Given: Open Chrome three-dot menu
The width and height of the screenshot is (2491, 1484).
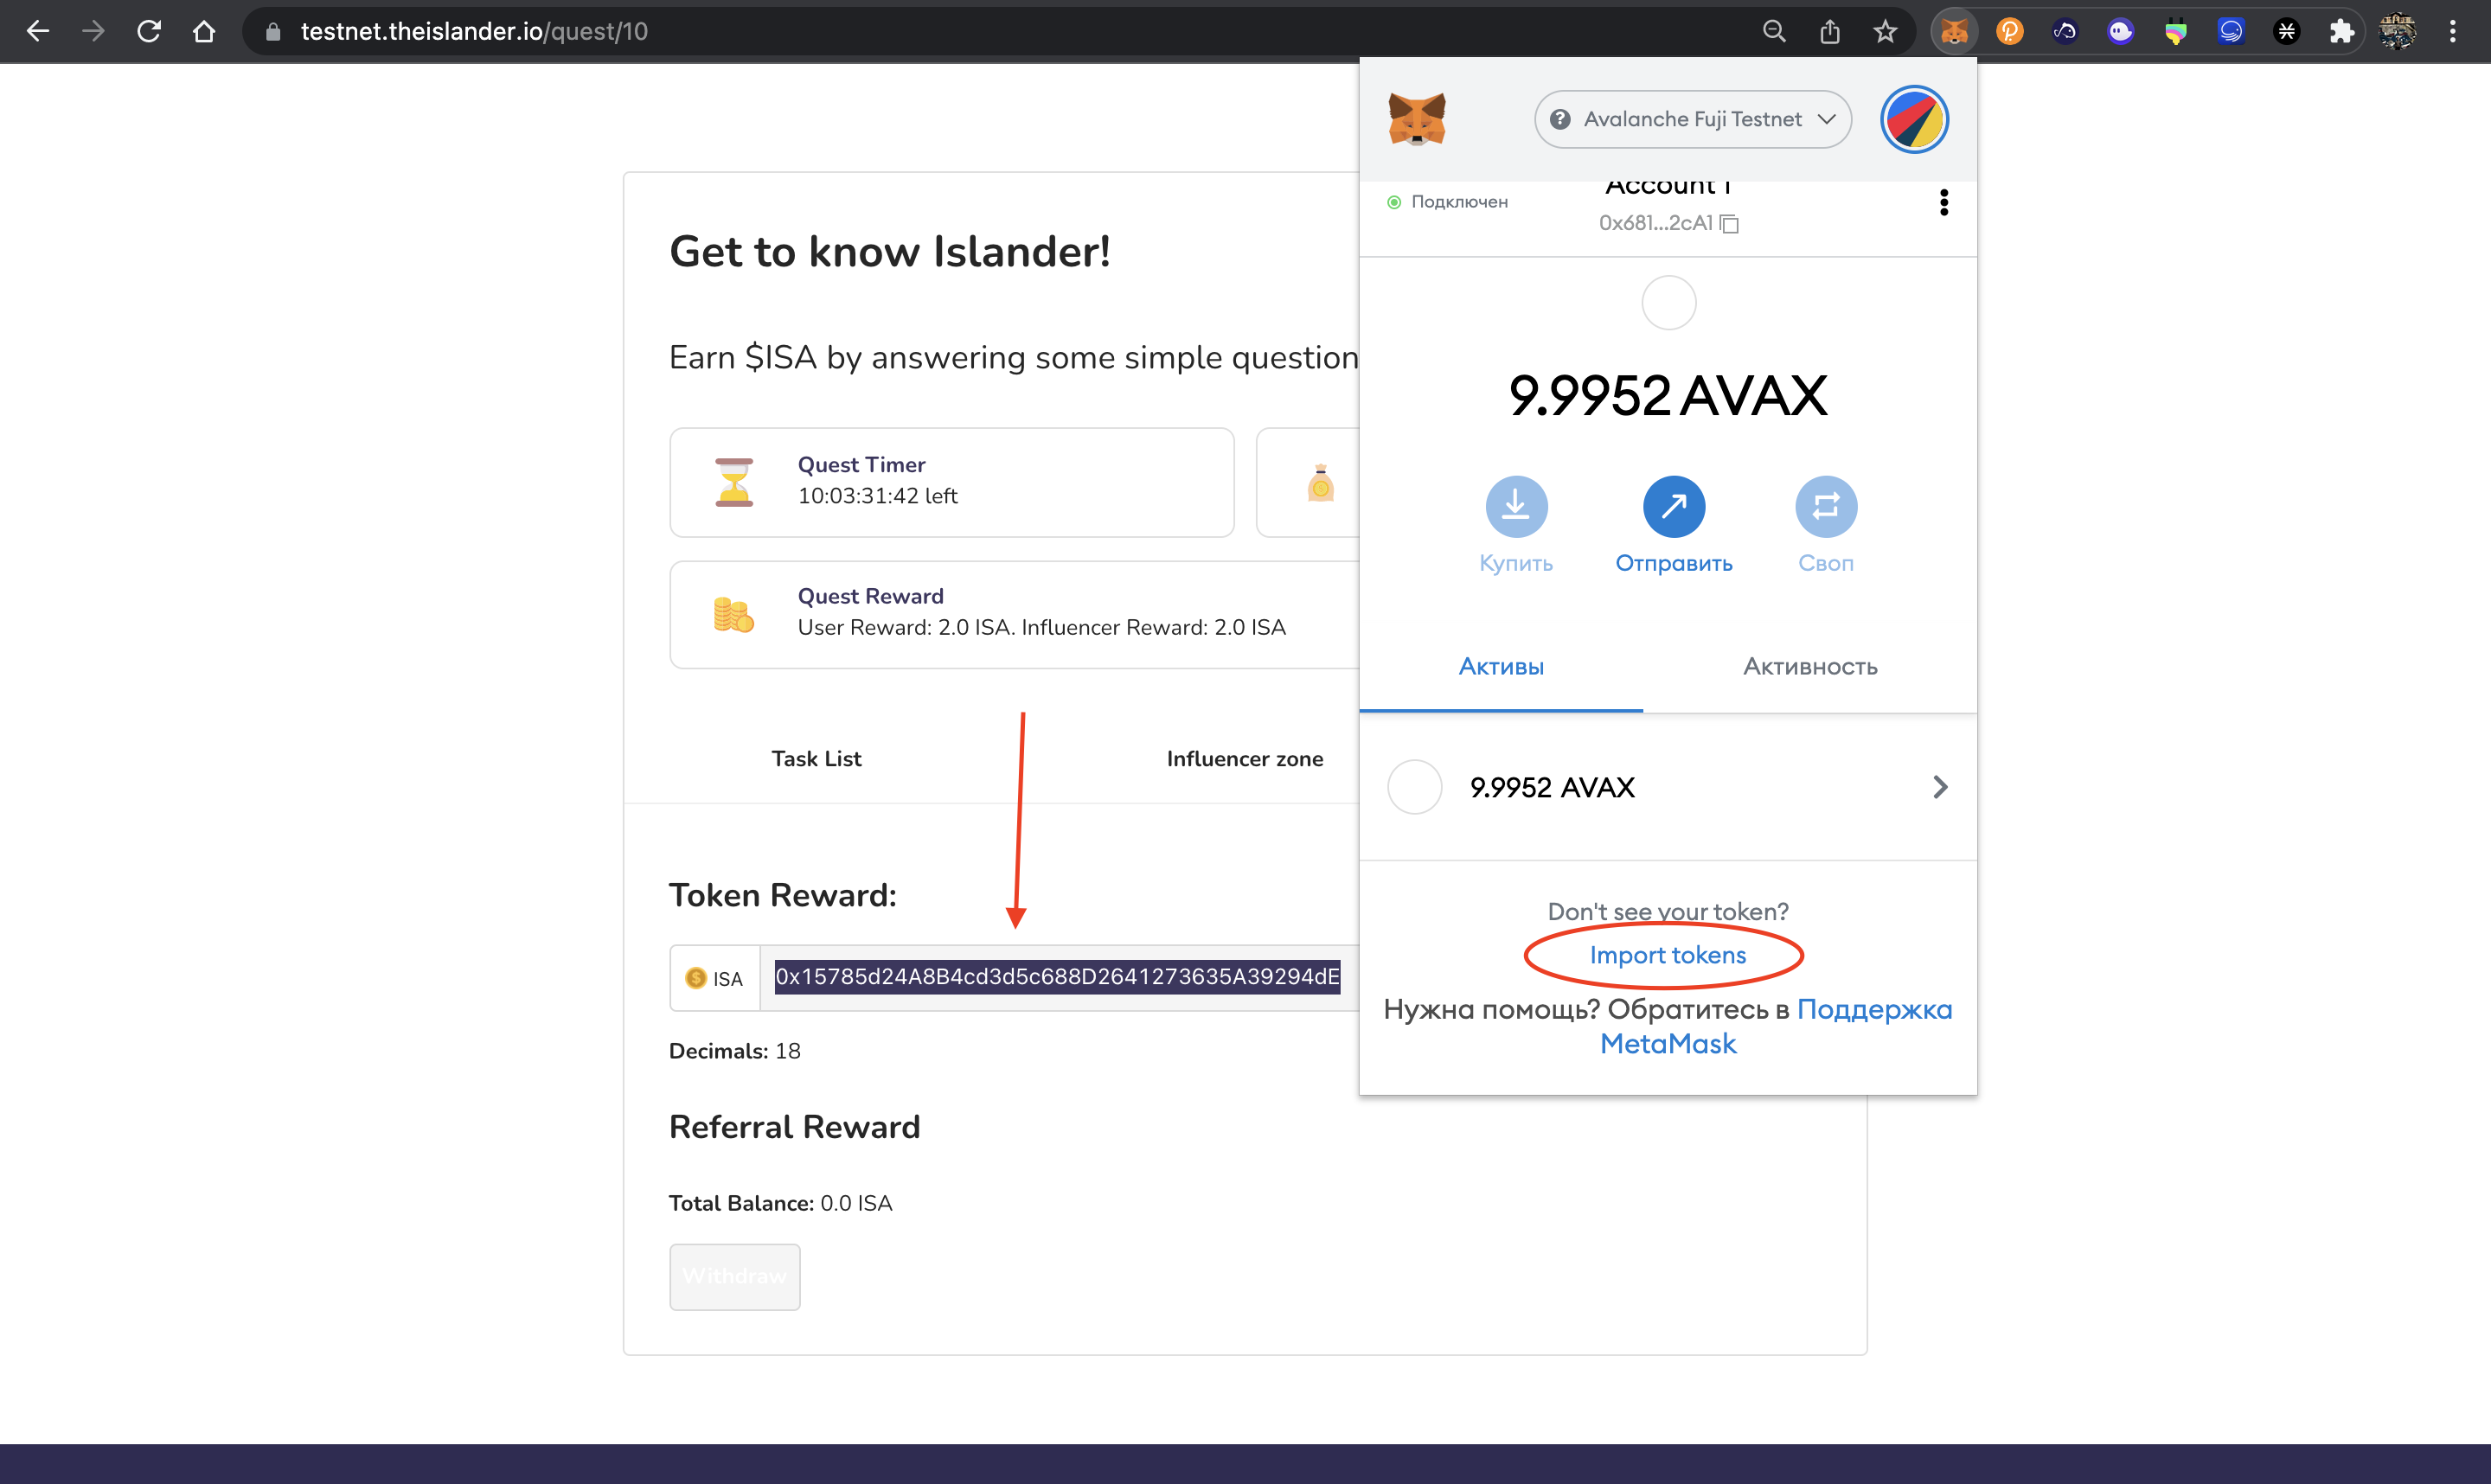Looking at the screenshot, I should [2452, 32].
